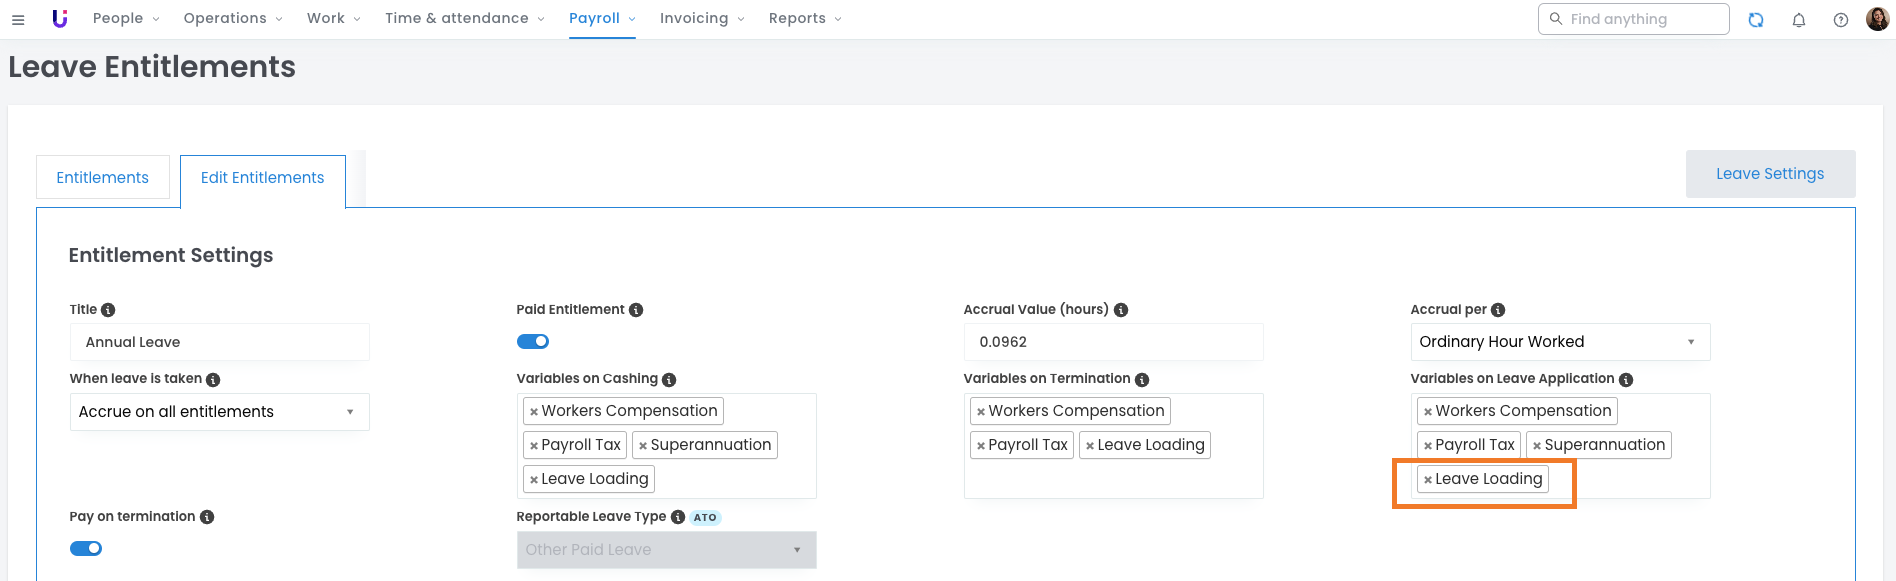Click info icon next to Reportable Leave Type
This screenshot has height=581, width=1896.
678,517
